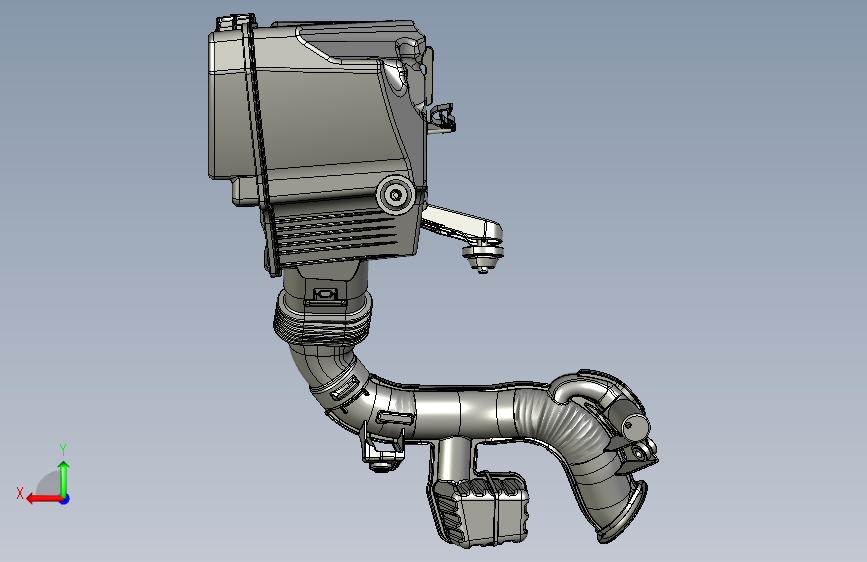Select the flared outlet flange at hose end

point(624,514)
